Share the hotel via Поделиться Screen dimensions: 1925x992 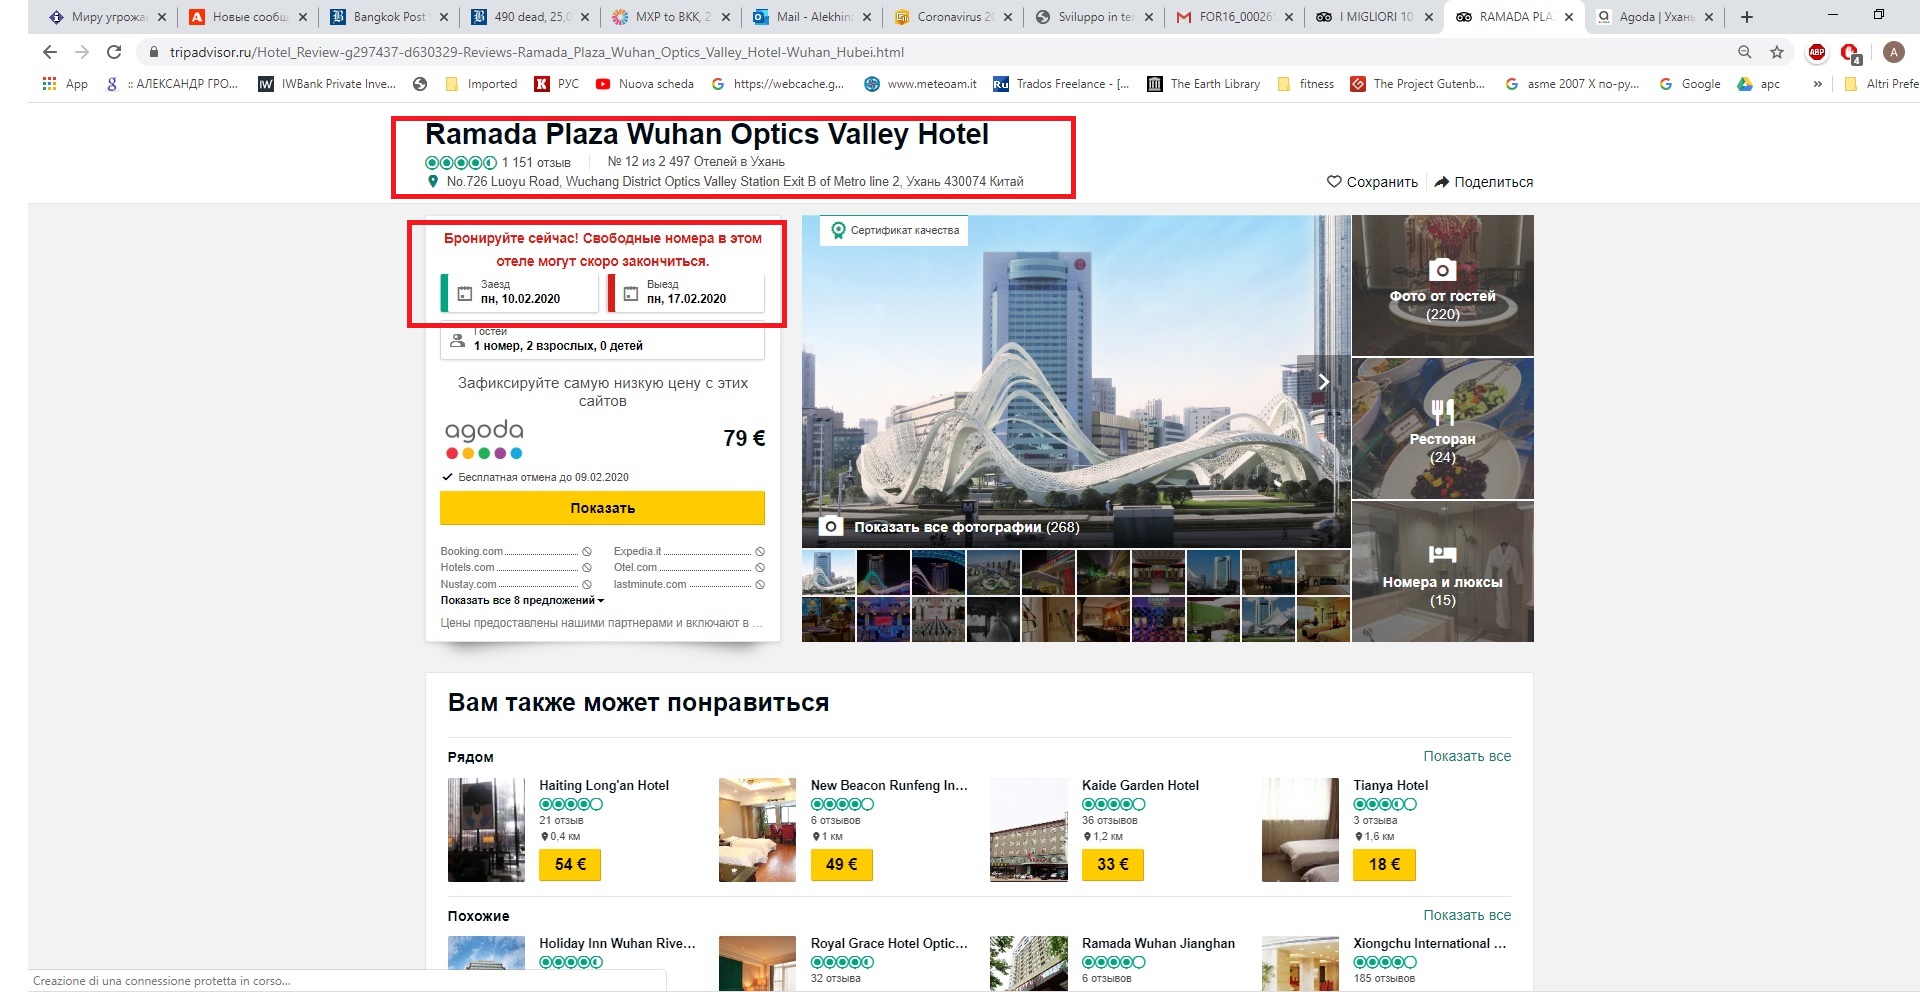point(1484,182)
